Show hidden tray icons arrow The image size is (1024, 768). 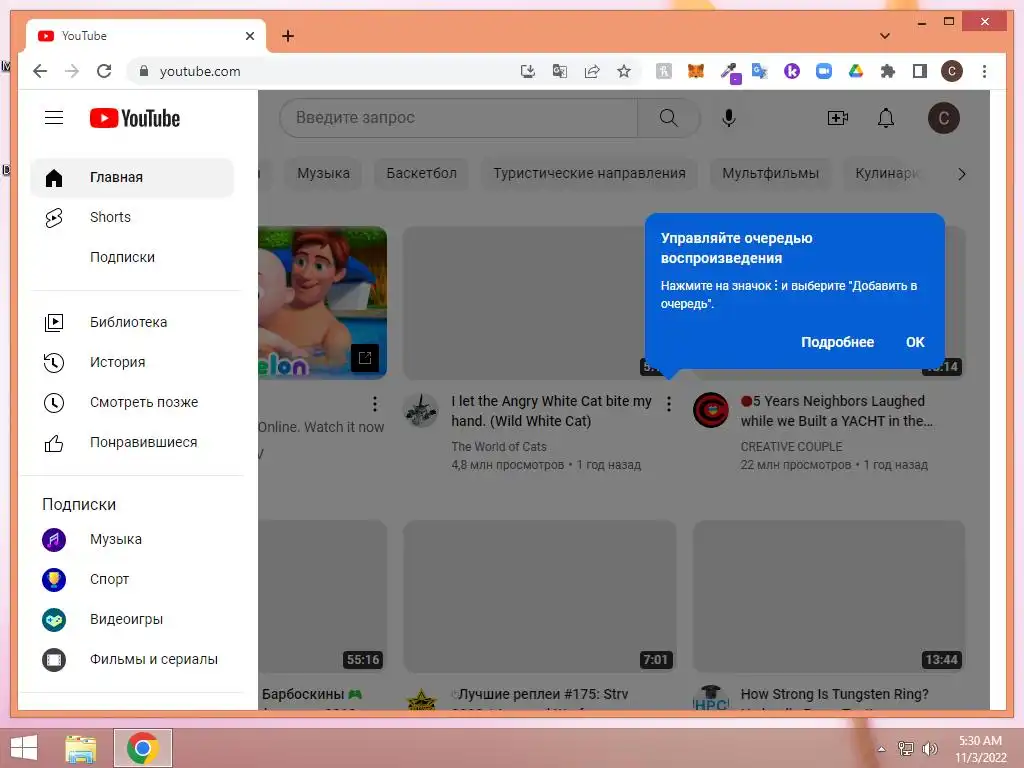click(881, 749)
